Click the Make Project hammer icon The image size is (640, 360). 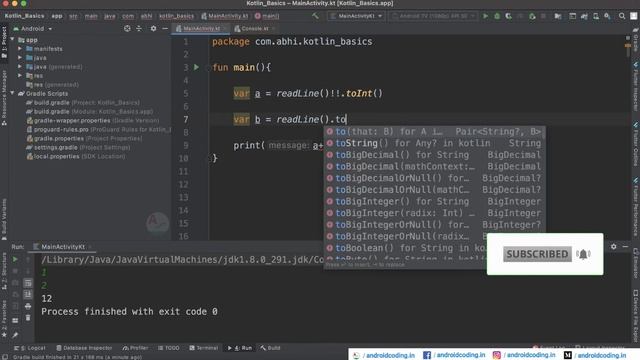point(316,16)
